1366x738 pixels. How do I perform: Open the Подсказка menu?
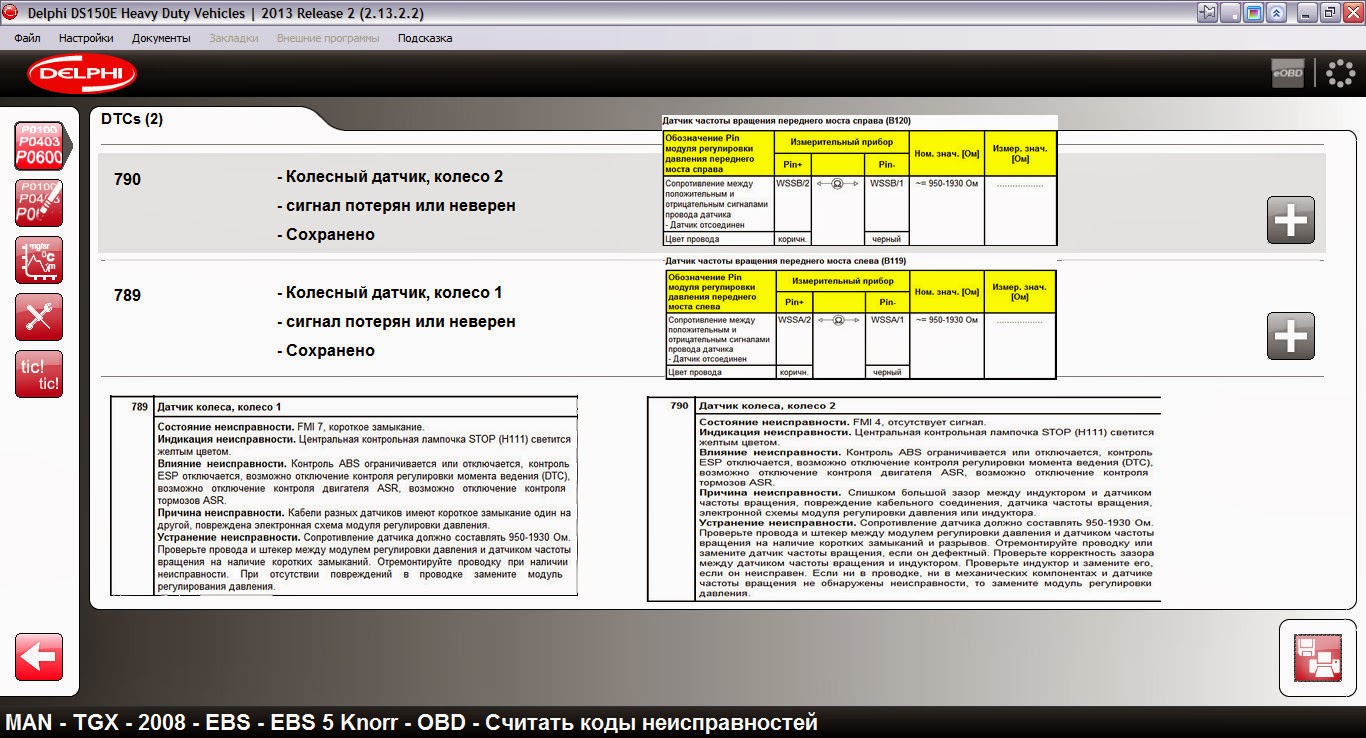pyautogui.click(x=425, y=38)
